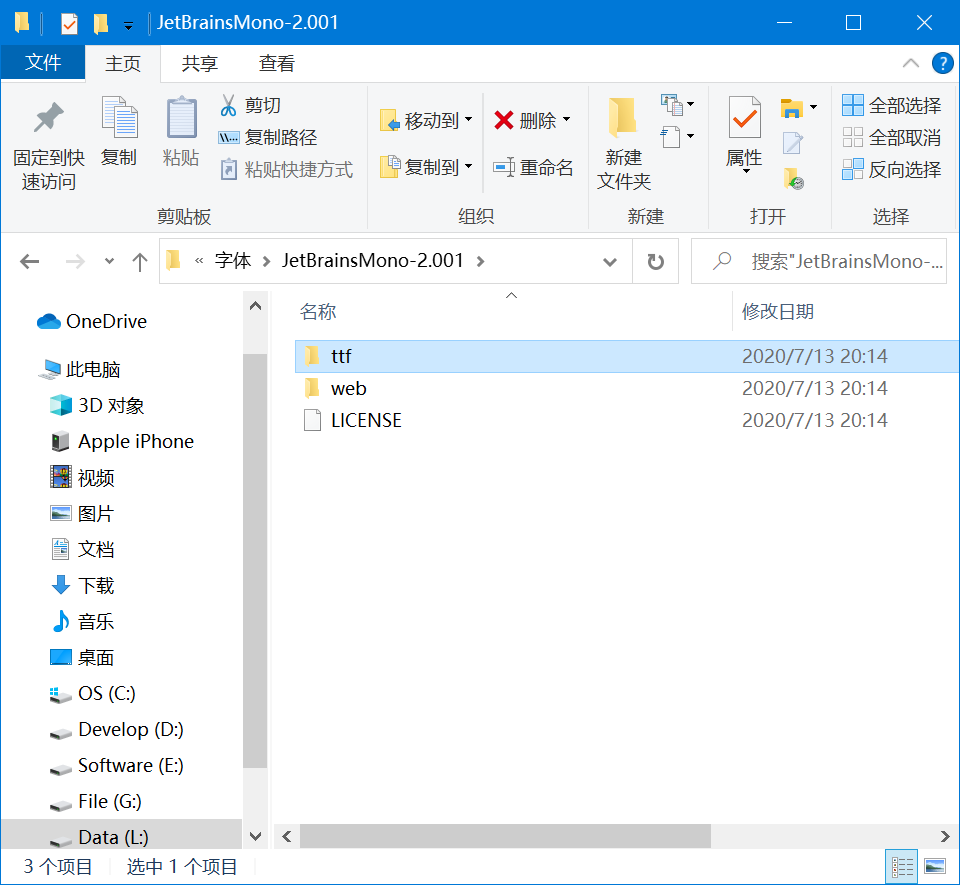Open the 文件 menu

coord(43,63)
